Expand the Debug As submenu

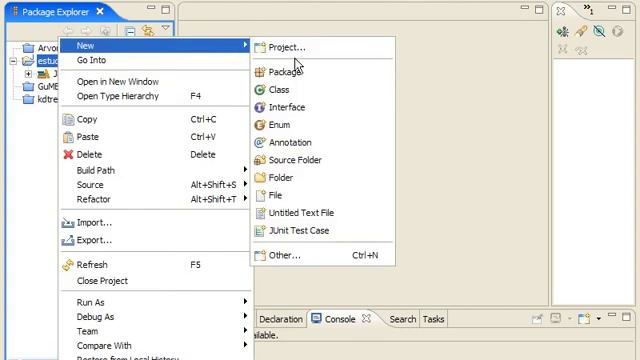155,317
